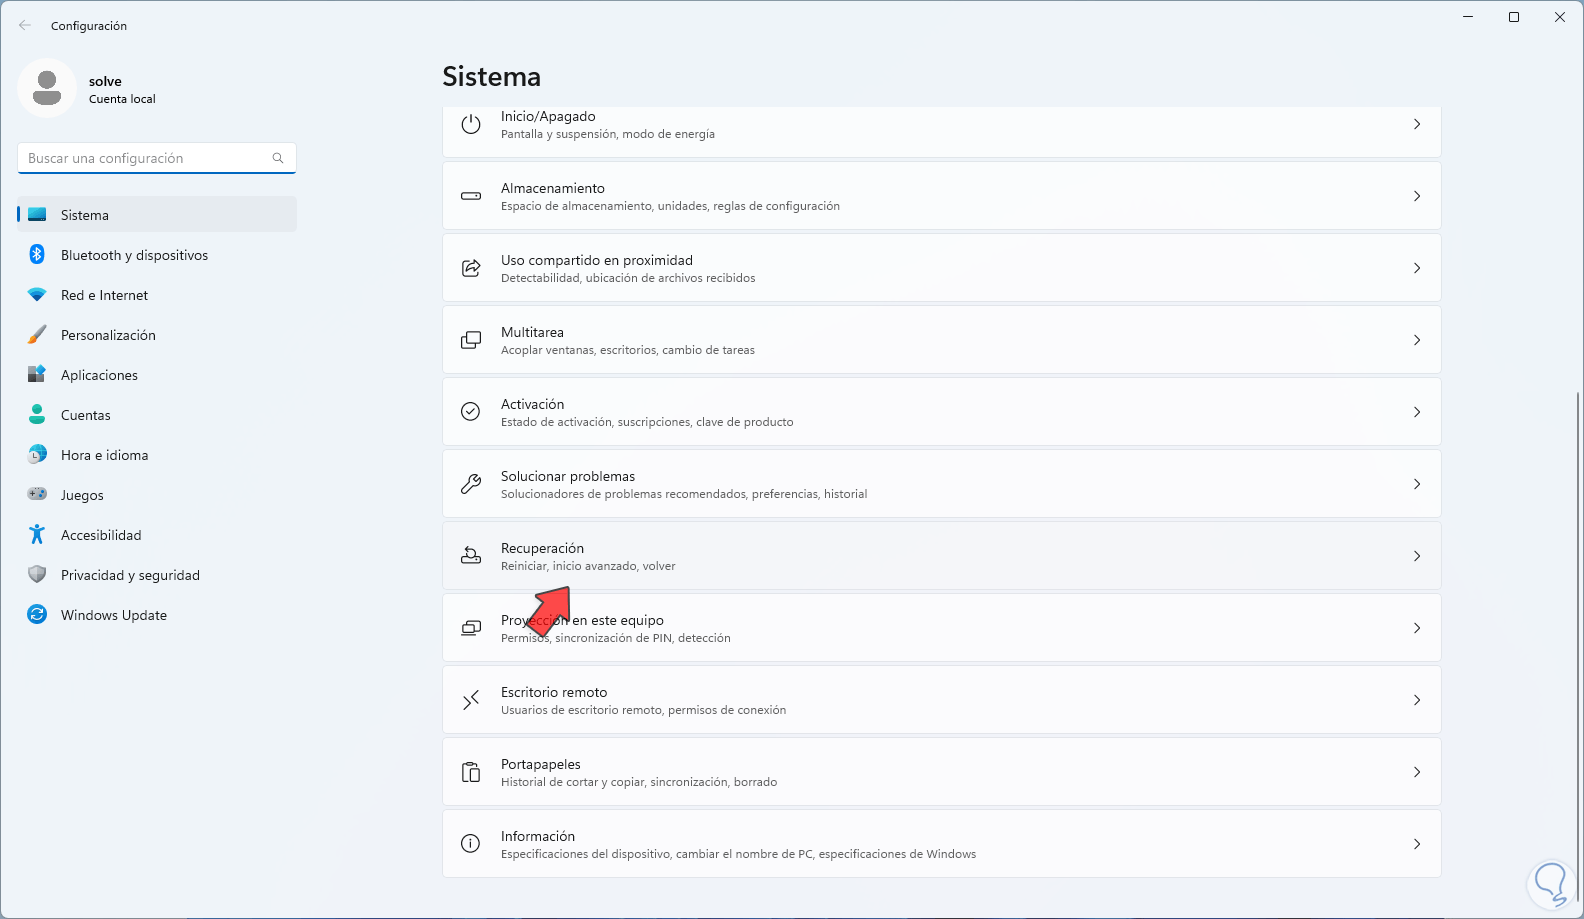Switch to Hora e idioma settings
Screen dimensions: 1584x919
click(104, 455)
